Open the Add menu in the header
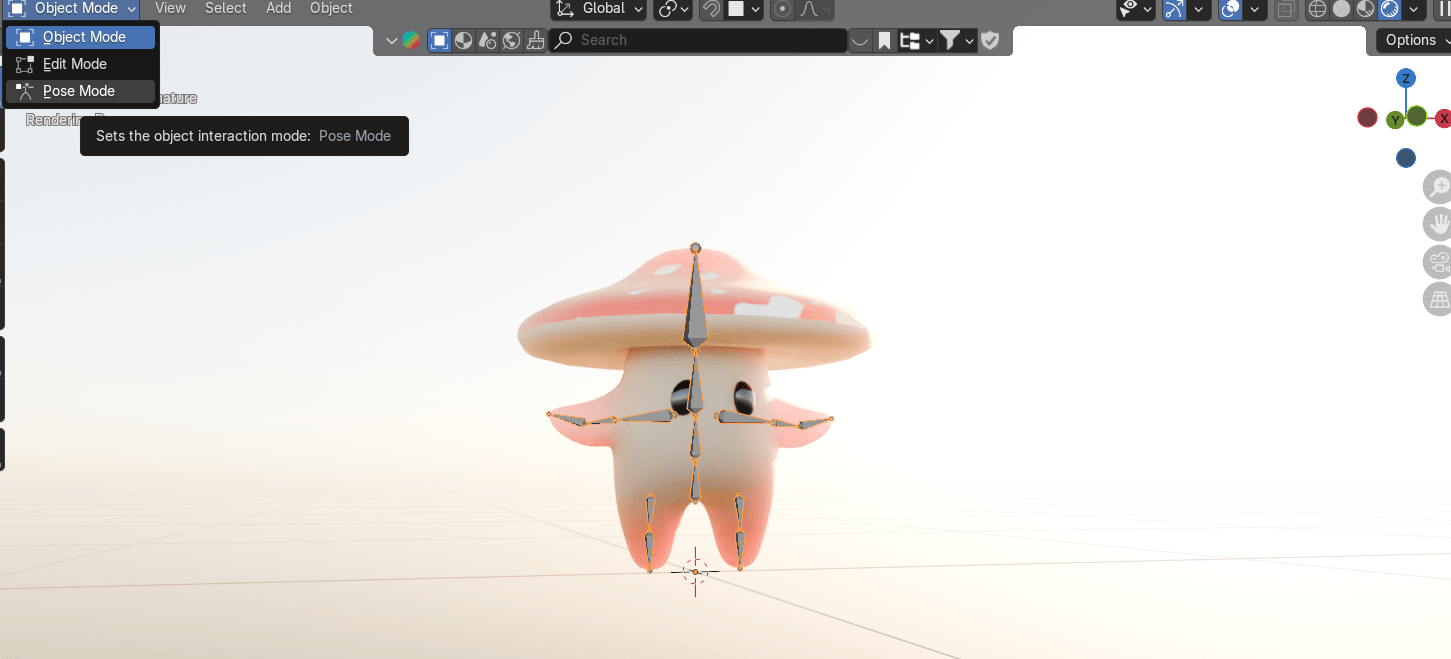 [278, 8]
